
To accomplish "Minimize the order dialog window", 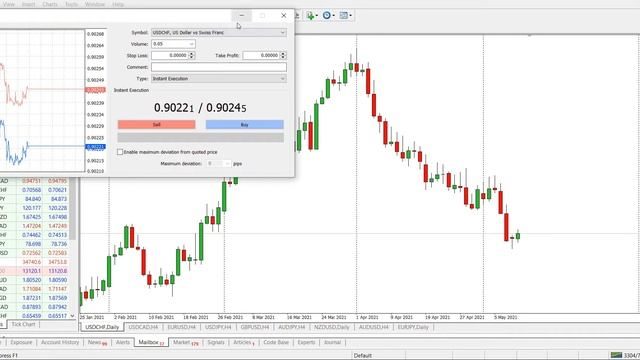I will 242,16.
